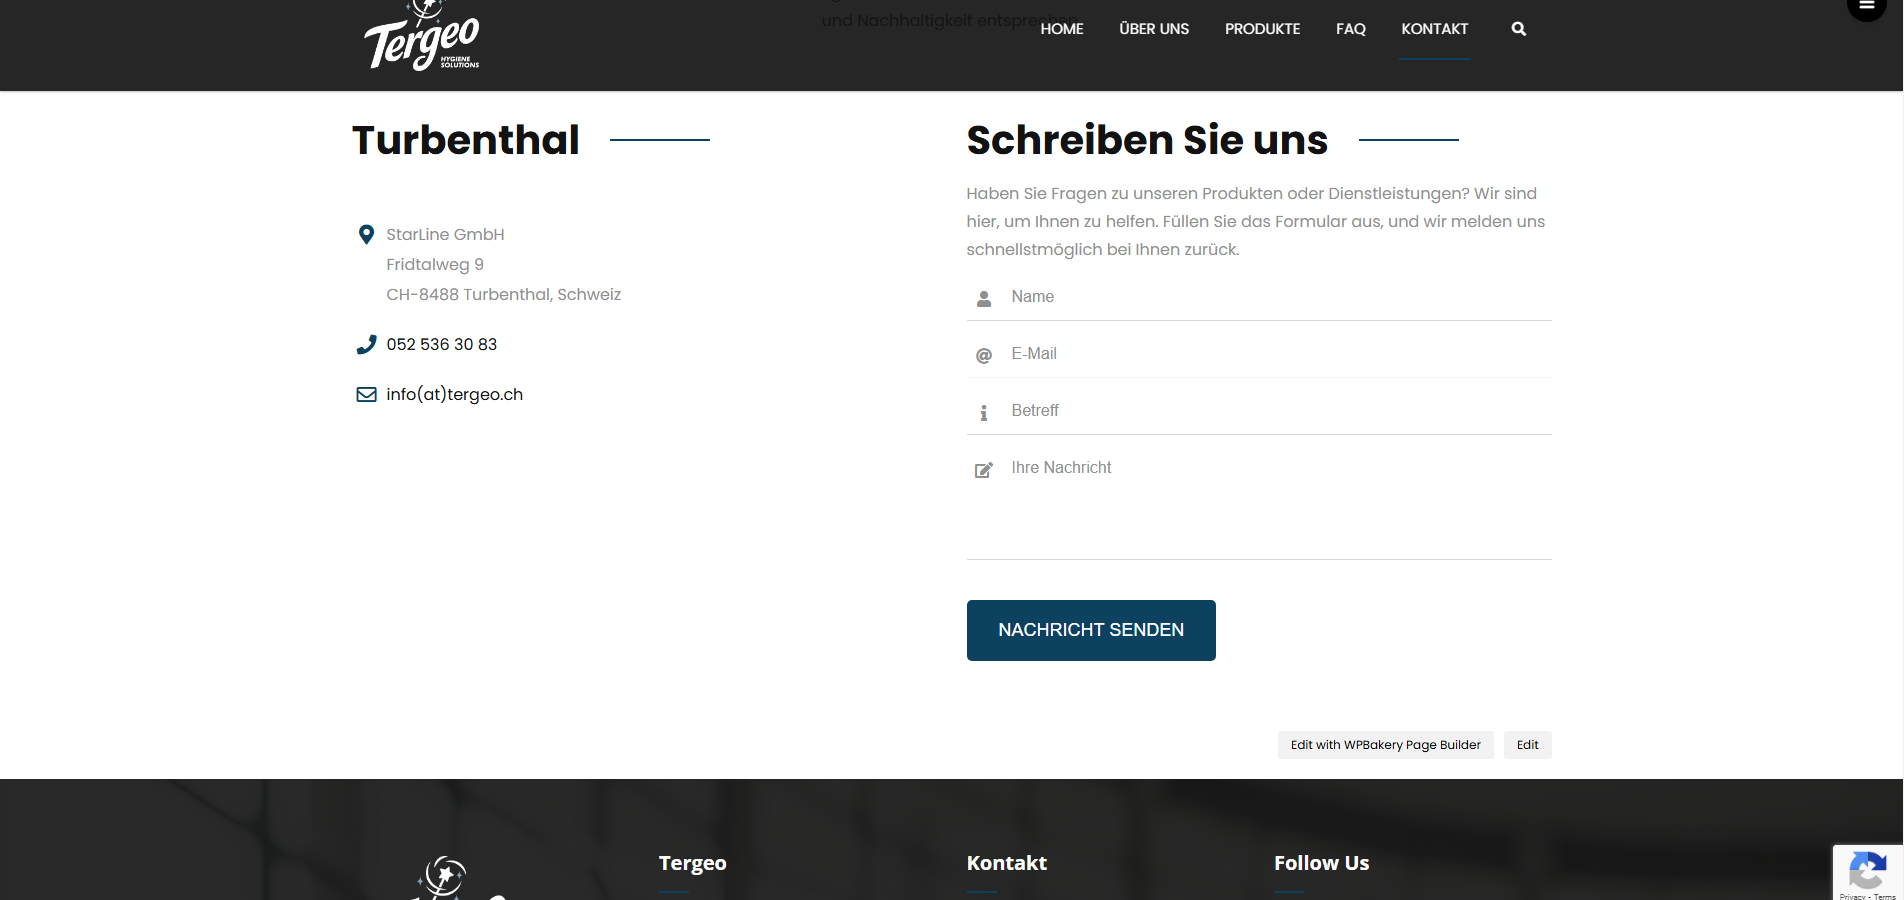Call the phone number 052 536 30 83
The width and height of the screenshot is (1904, 900).
(442, 345)
